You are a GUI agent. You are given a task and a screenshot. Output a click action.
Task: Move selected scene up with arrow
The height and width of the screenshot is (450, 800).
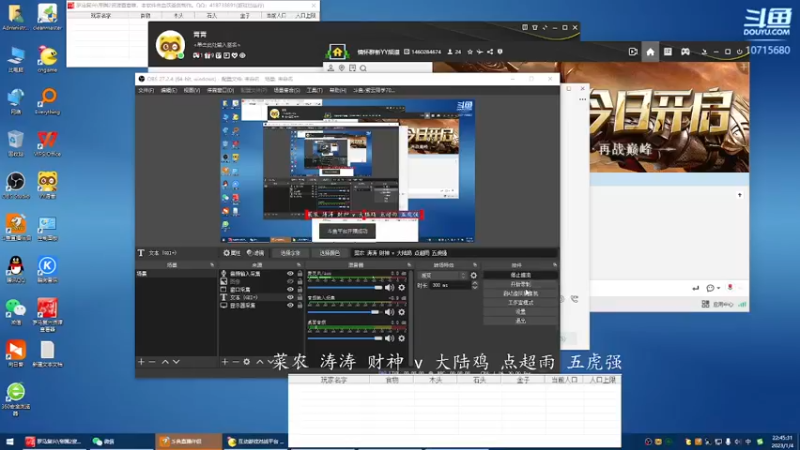[165, 362]
